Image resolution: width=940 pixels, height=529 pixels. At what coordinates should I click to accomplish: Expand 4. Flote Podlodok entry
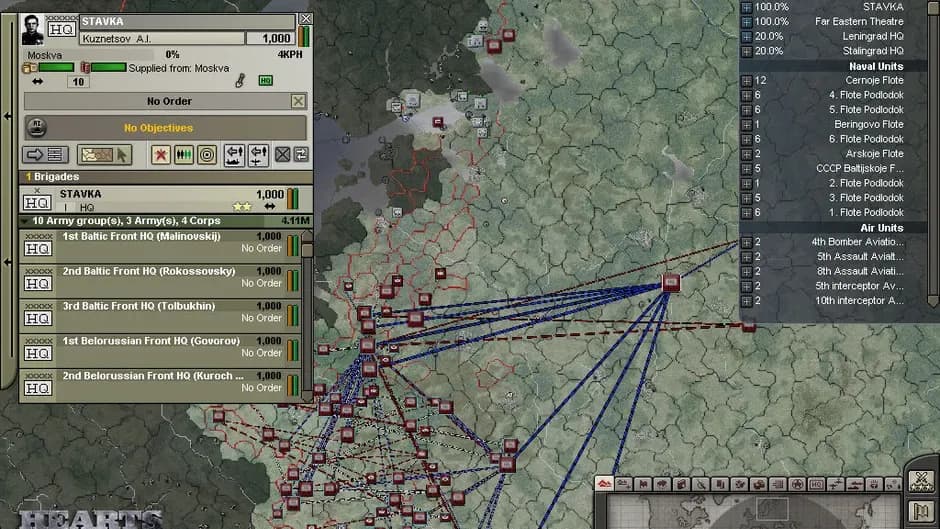pos(746,95)
